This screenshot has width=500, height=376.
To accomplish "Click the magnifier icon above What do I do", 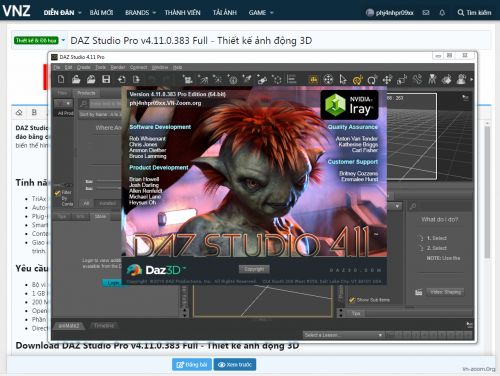I will pyautogui.click(x=413, y=207).
